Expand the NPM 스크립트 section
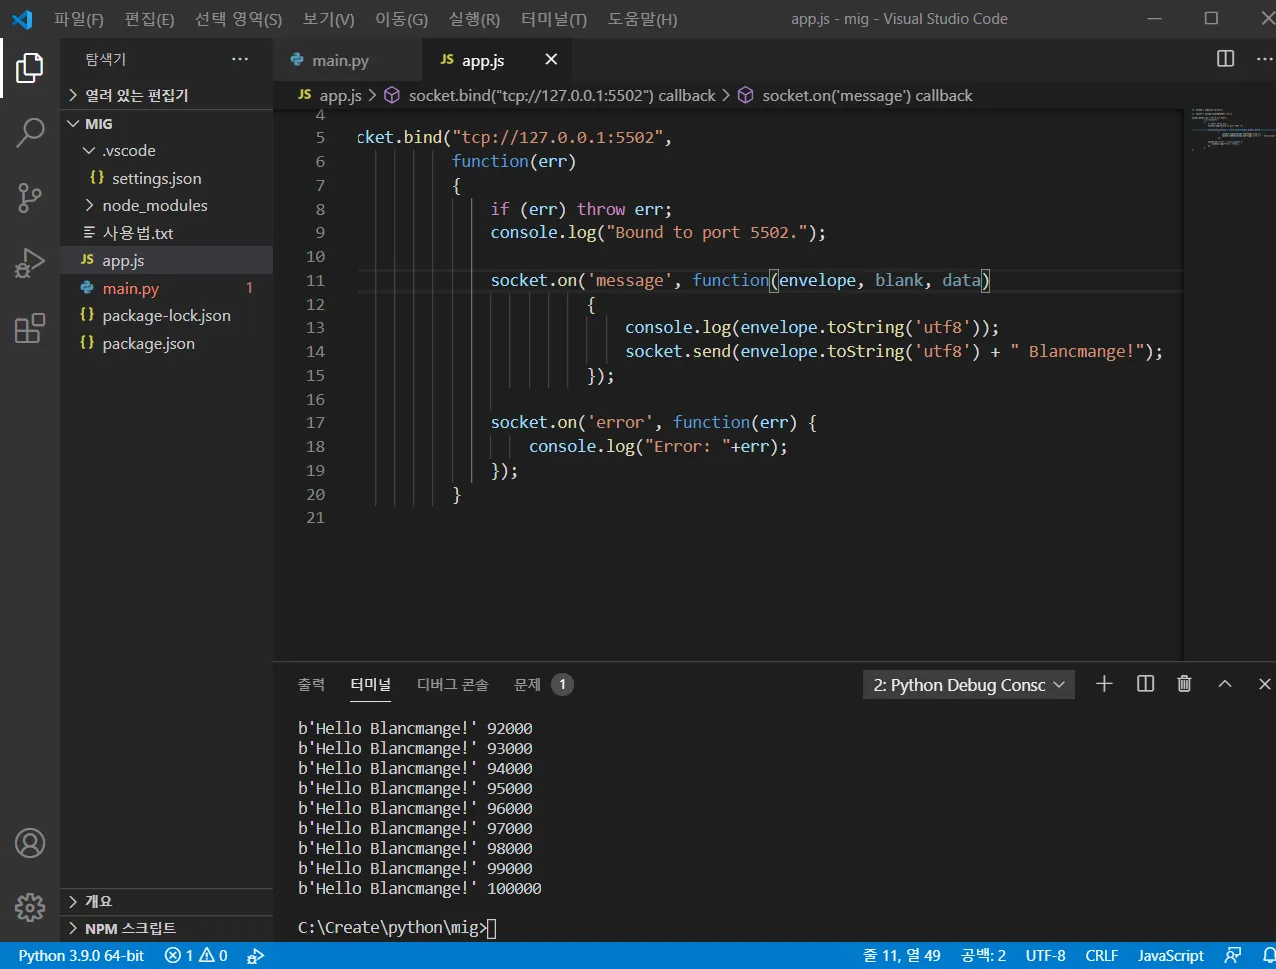This screenshot has height=969, width=1276. pyautogui.click(x=130, y=928)
